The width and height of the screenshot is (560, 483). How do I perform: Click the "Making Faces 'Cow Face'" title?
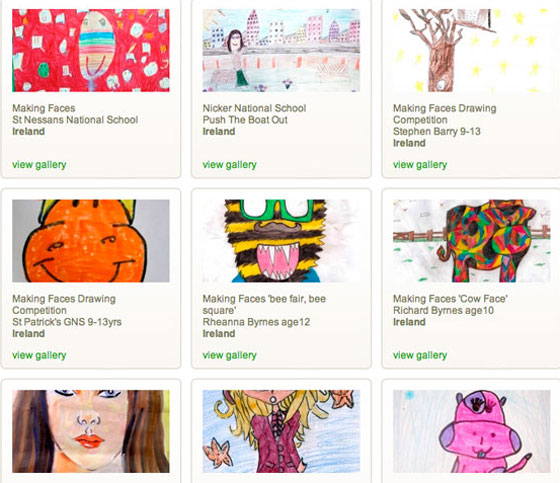450,299
